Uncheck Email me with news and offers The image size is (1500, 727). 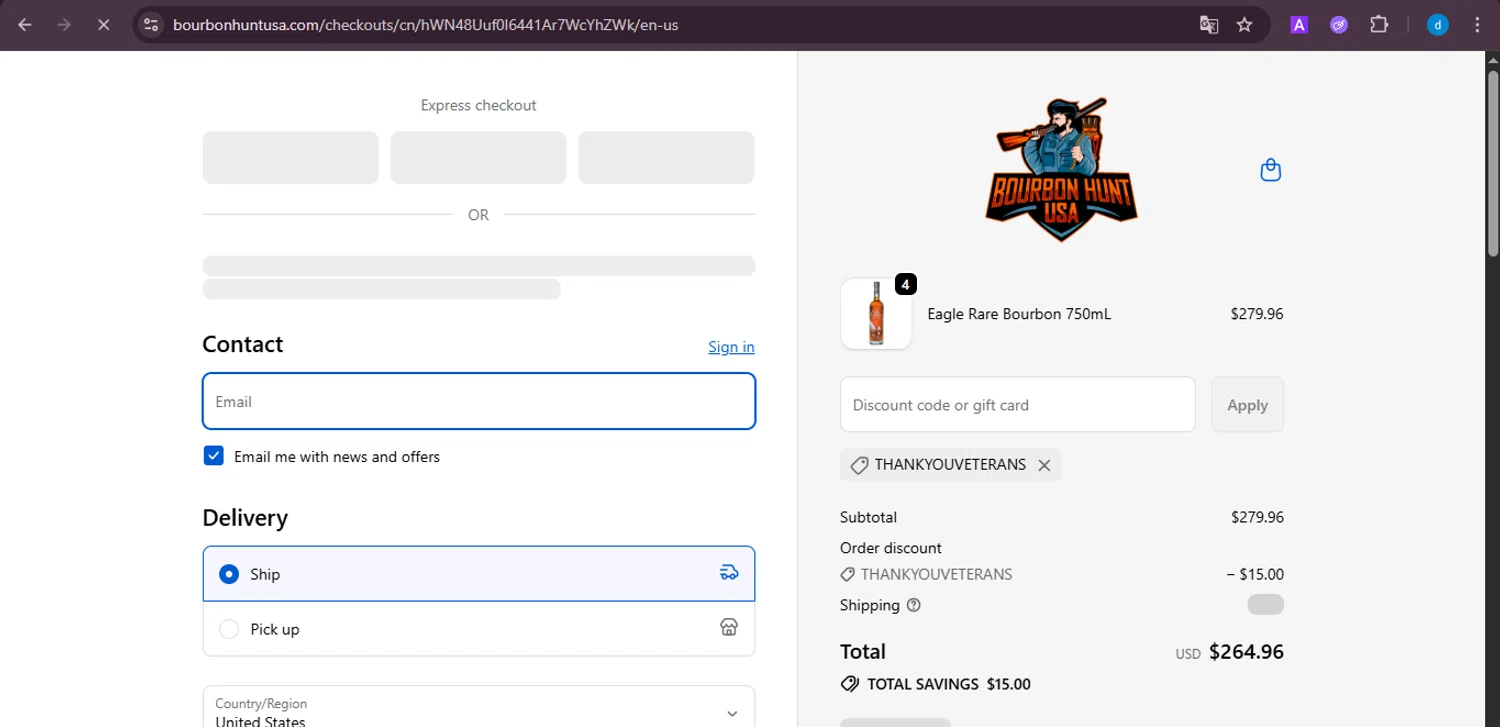coord(213,456)
